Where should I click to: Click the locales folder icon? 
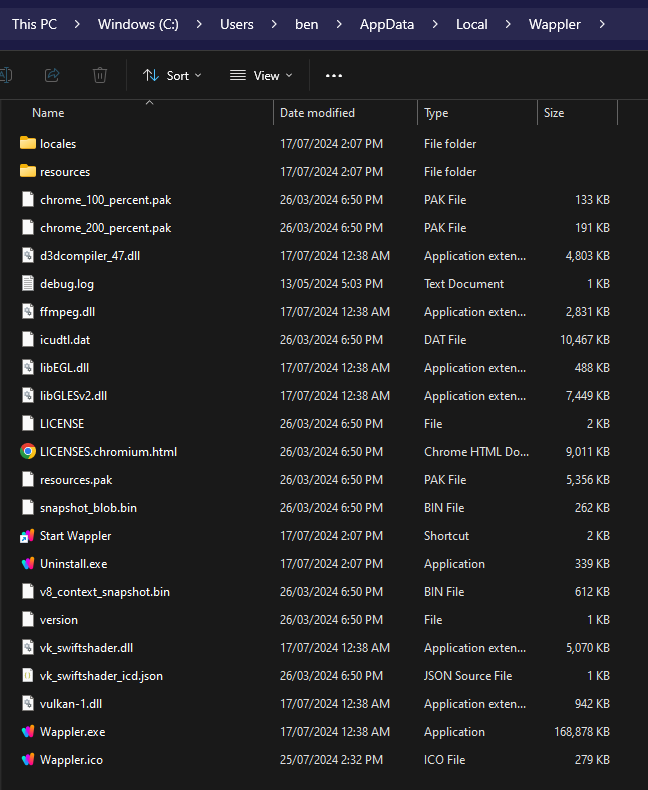pos(28,144)
